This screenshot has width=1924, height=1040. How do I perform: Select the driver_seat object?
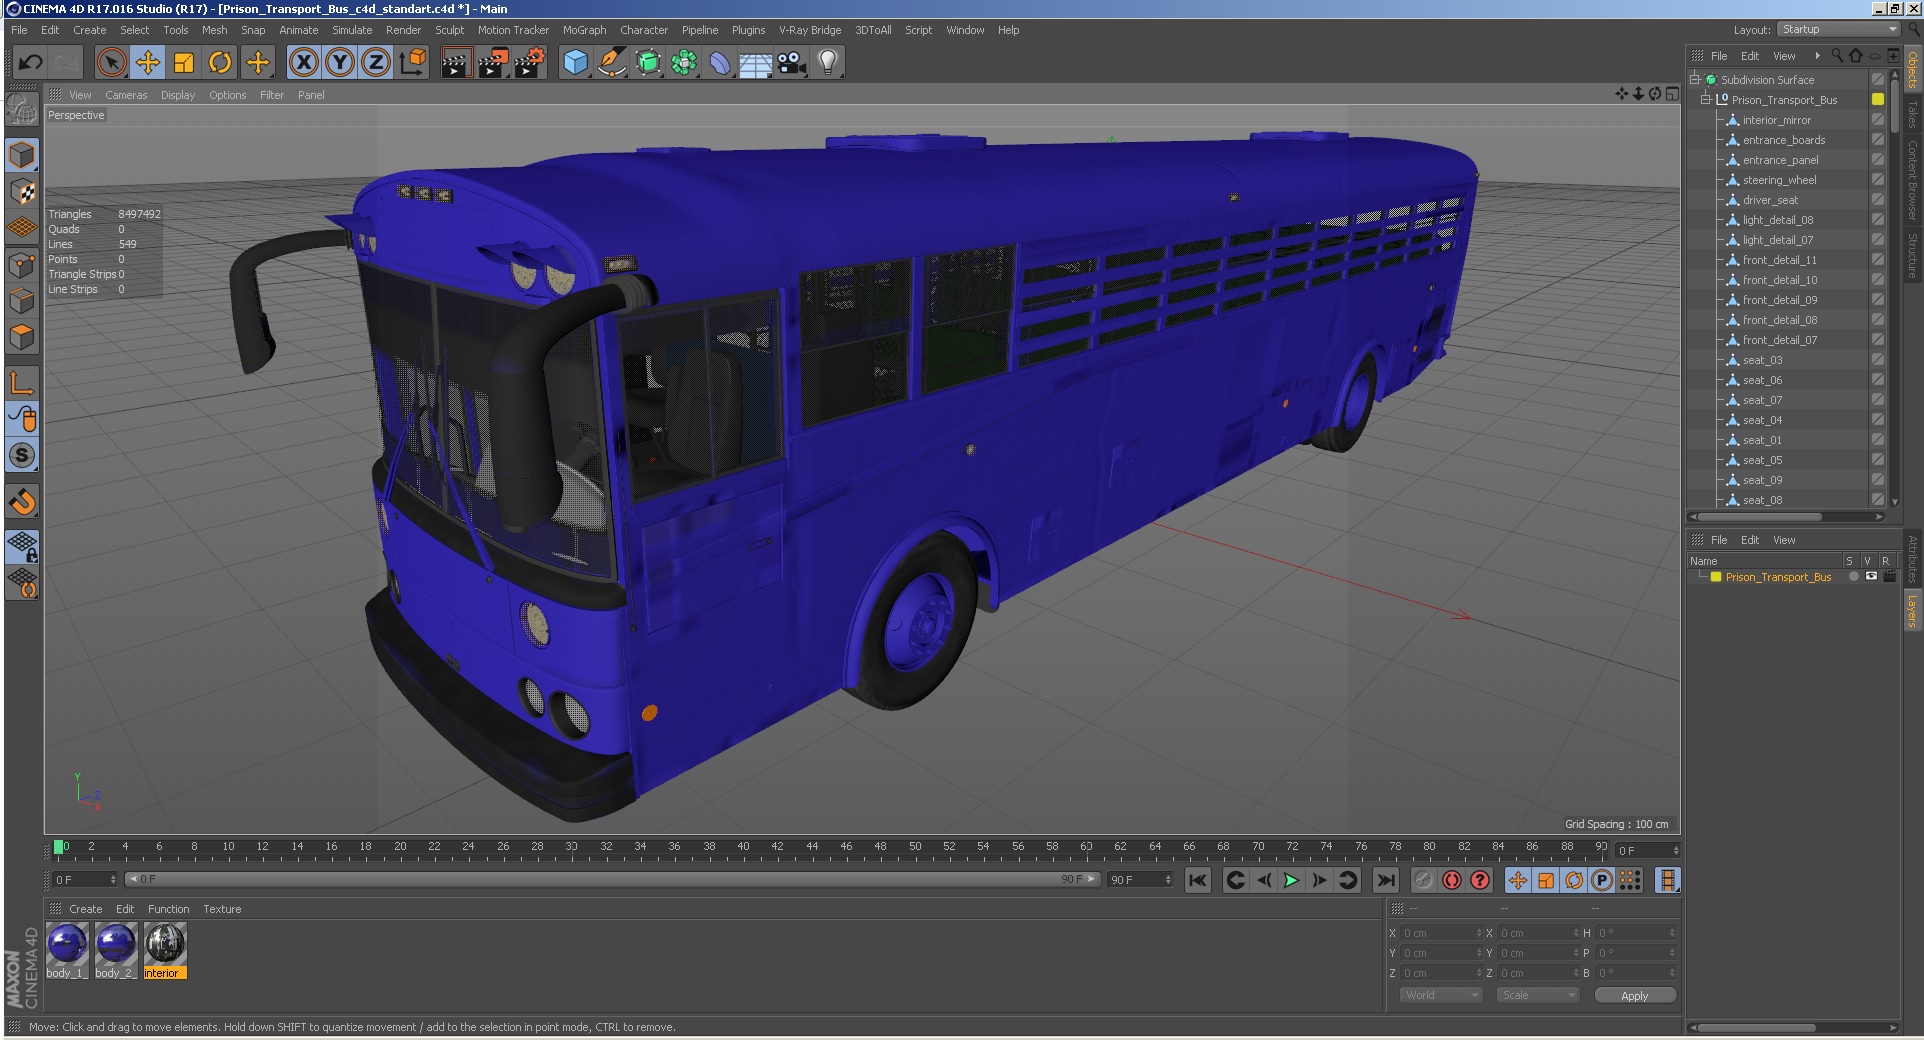(1770, 200)
